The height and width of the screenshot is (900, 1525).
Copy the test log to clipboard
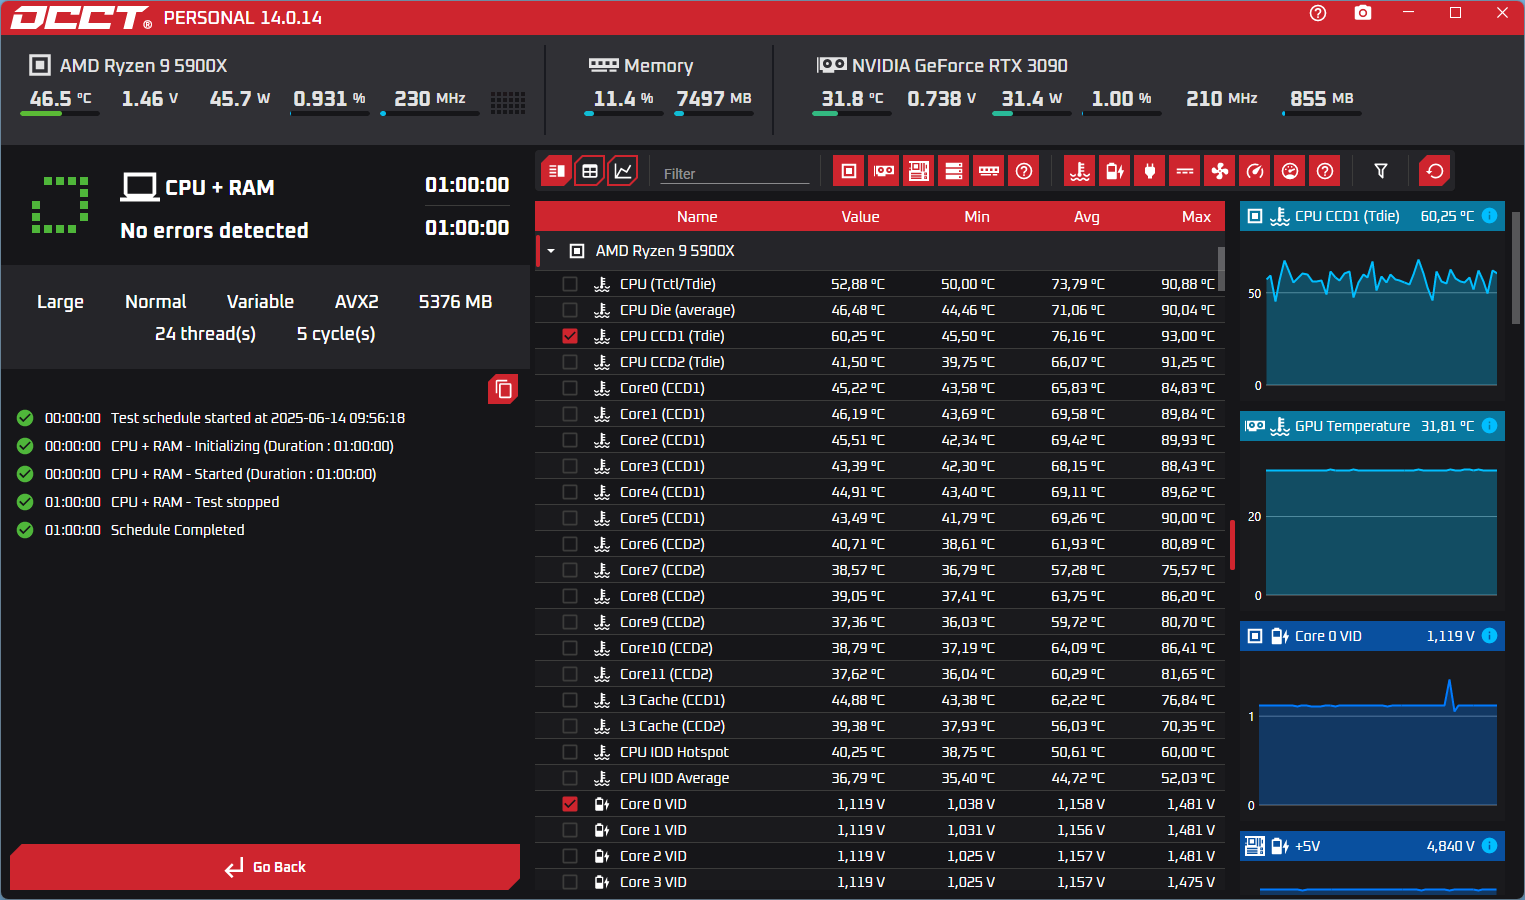[503, 389]
